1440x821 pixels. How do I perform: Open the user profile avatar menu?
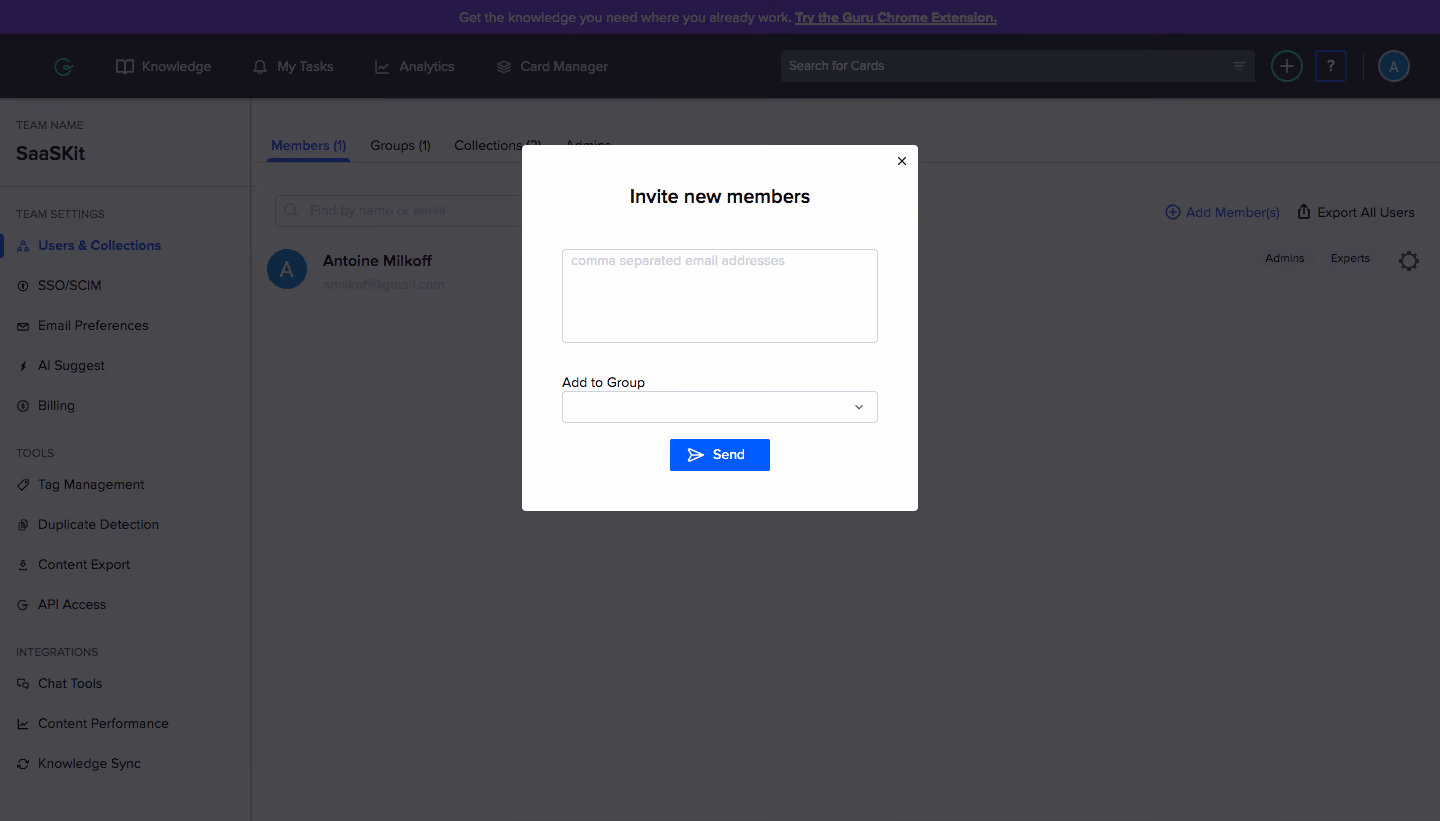1394,67
